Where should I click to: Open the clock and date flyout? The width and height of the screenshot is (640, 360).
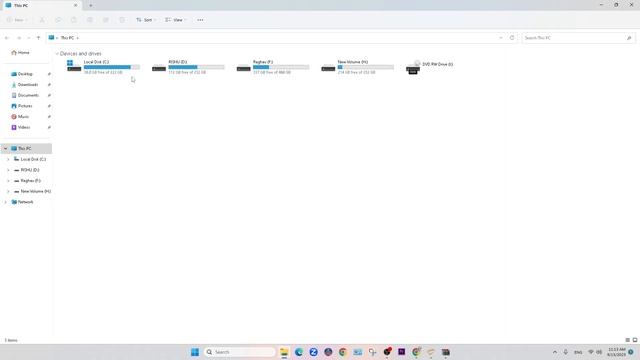(616, 352)
